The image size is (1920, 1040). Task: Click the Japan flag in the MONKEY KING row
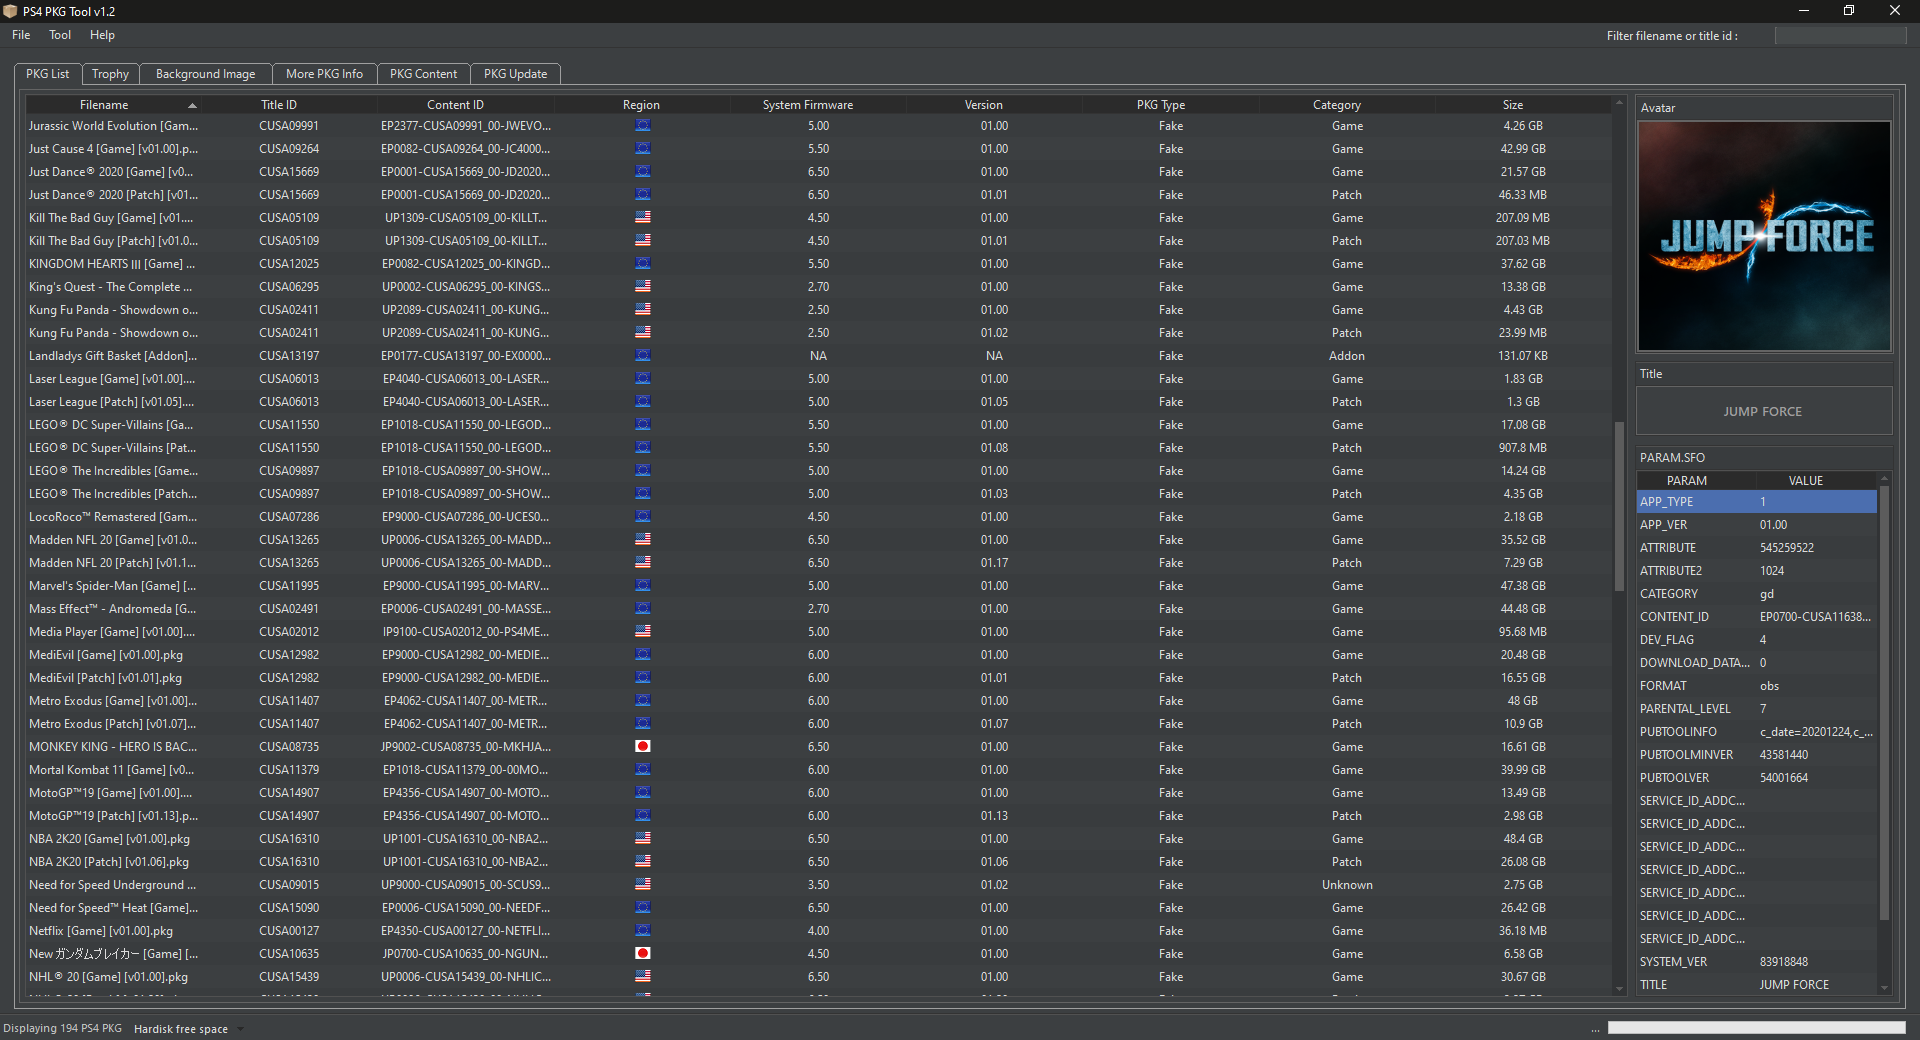point(643,746)
